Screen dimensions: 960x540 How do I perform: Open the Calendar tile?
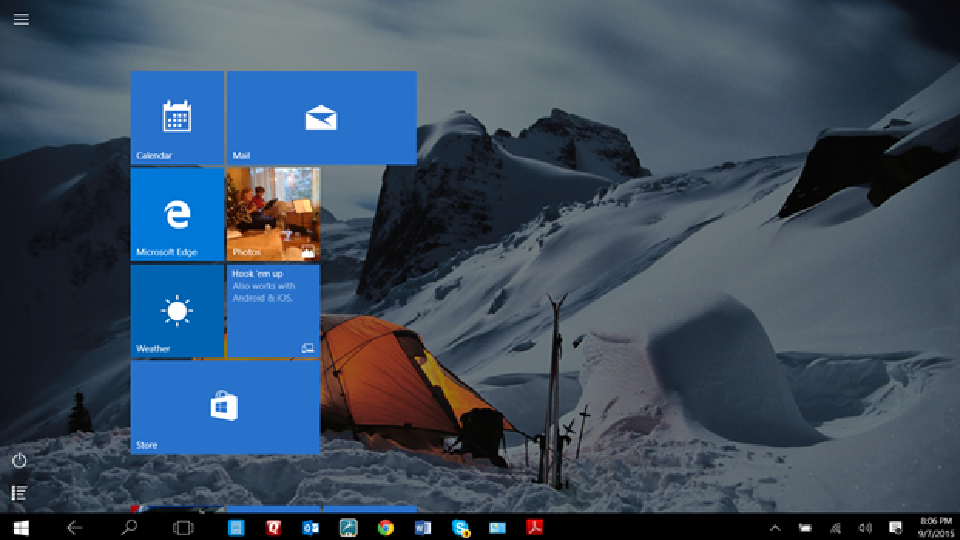(177, 117)
